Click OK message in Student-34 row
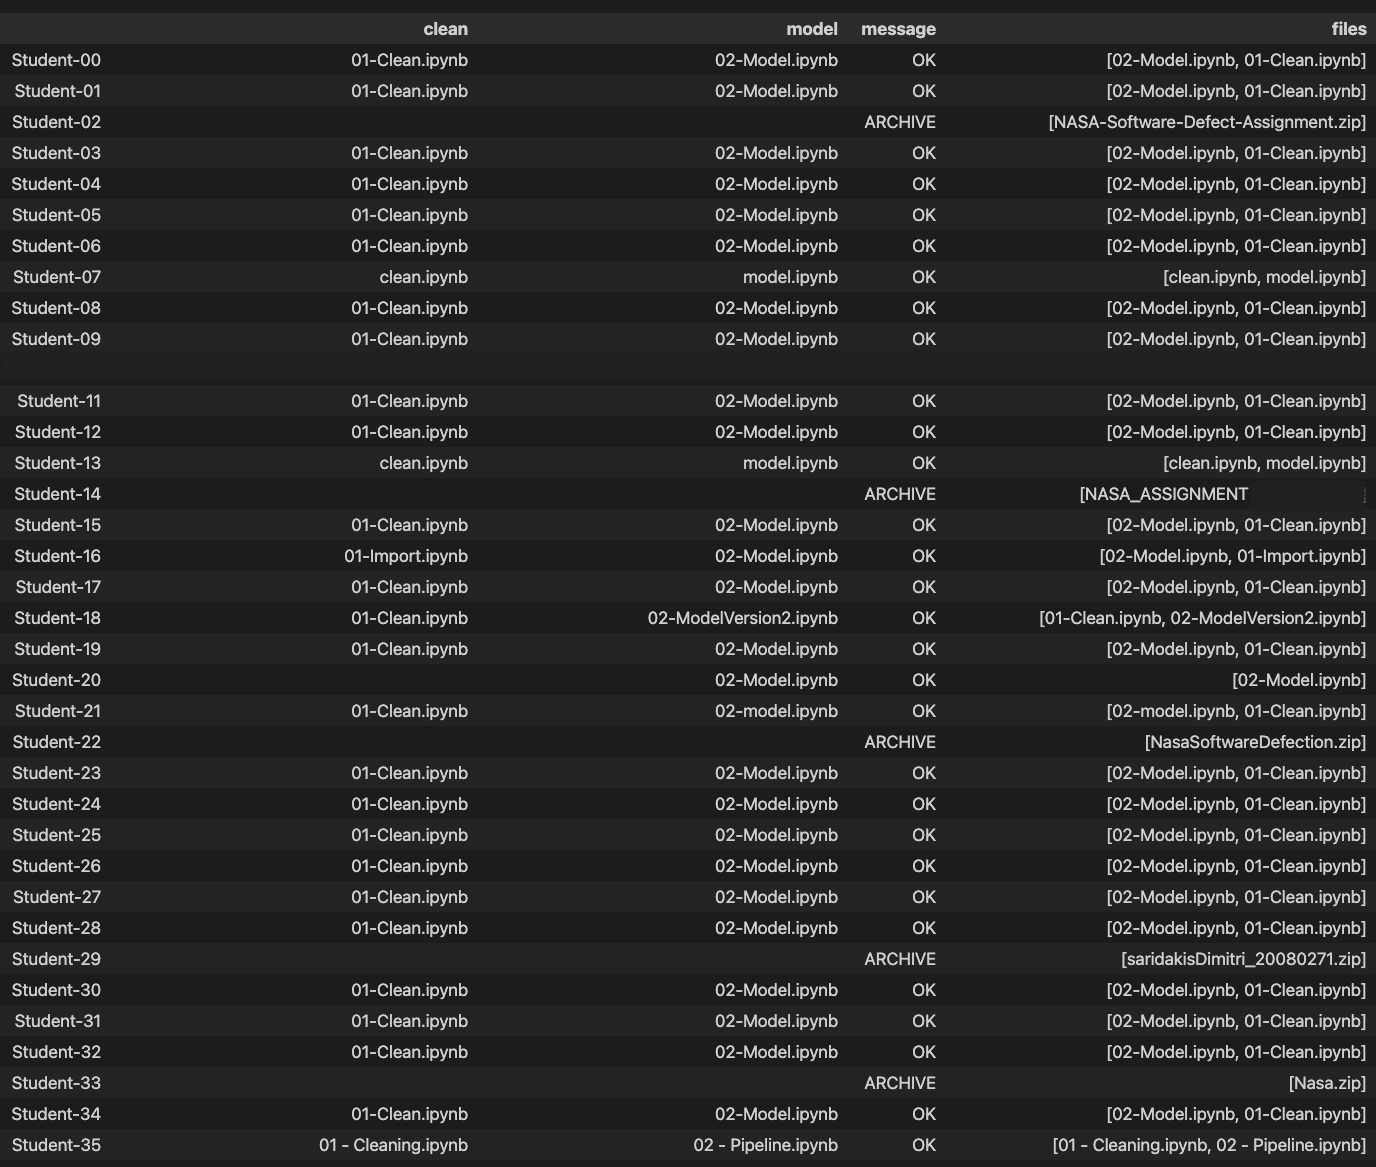The height and width of the screenshot is (1167, 1376). (x=923, y=1114)
